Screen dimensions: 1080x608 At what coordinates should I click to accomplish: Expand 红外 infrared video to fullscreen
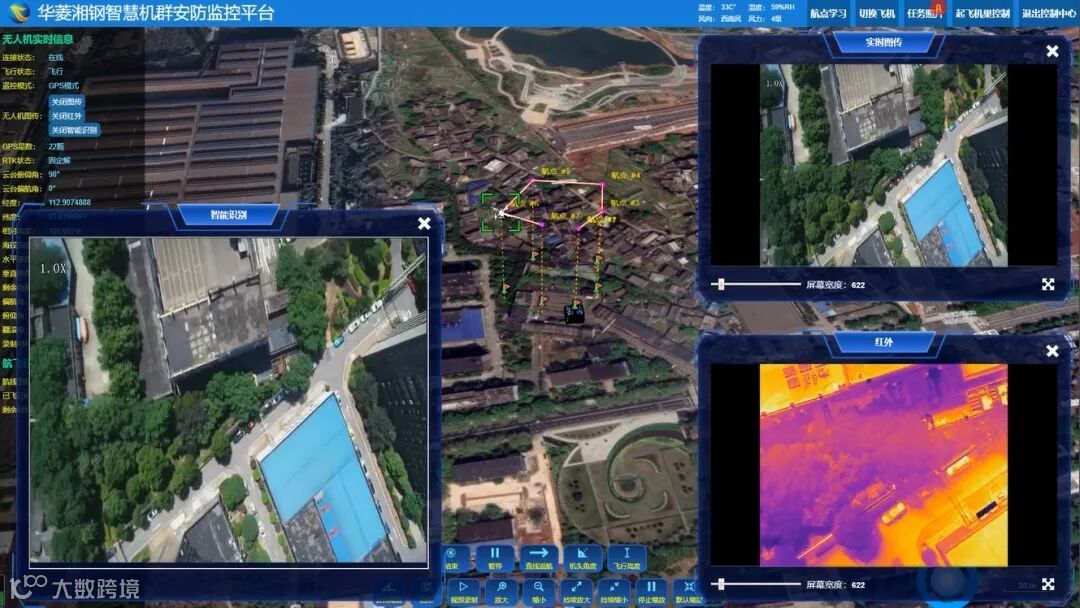tap(1048, 585)
